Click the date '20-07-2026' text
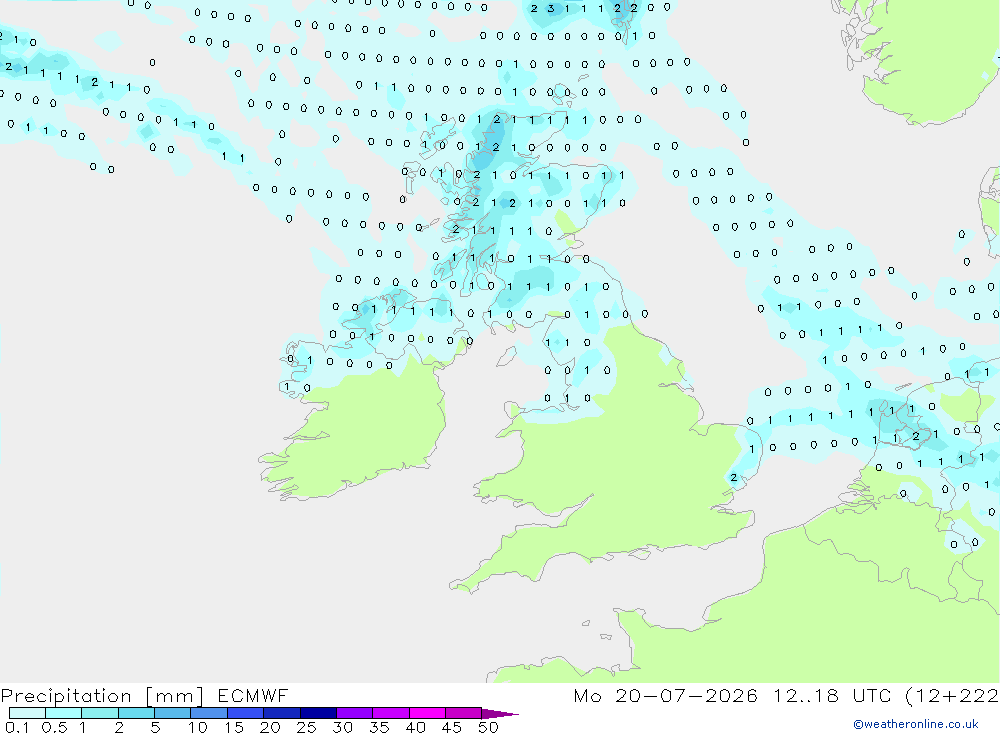Screen dimensions: 1000x733 (686, 695)
